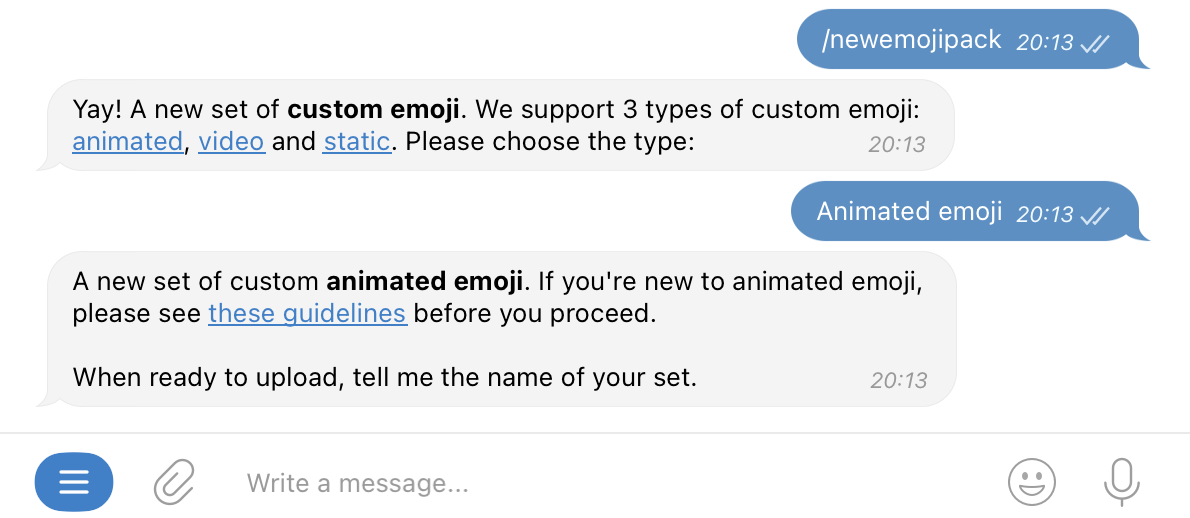Open the emoji picker smiley icon
The image size is (1190, 518).
pyautogui.click(x=1031, y=483)
